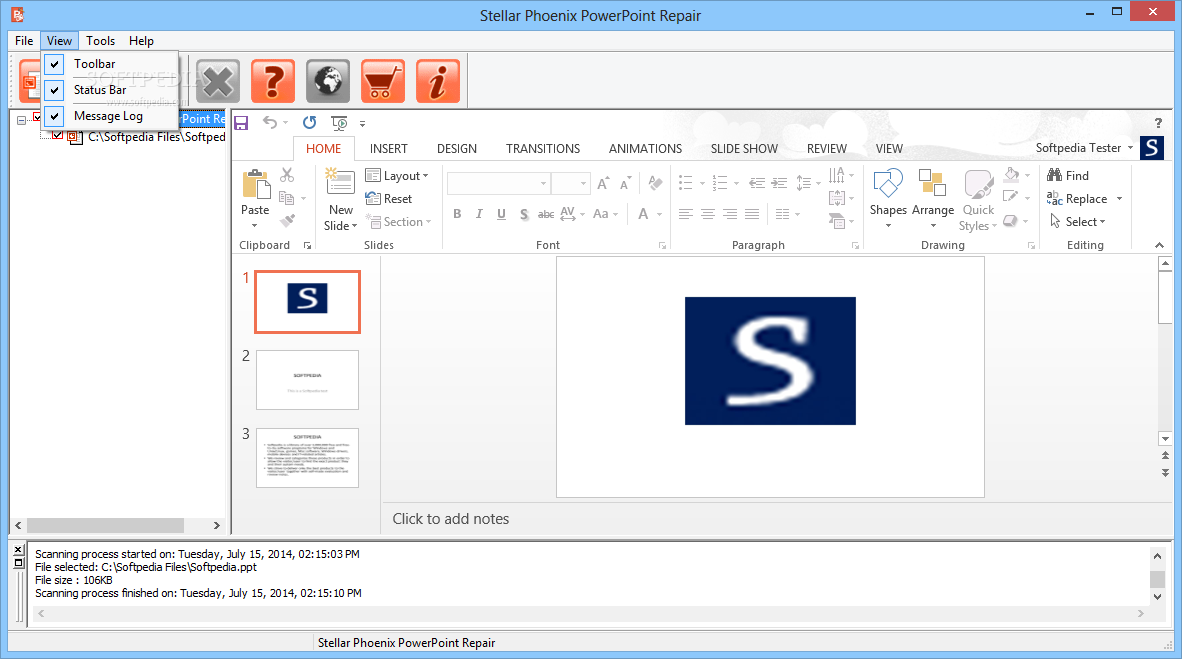
Task: Open the font name combo box
Action: 498,183
